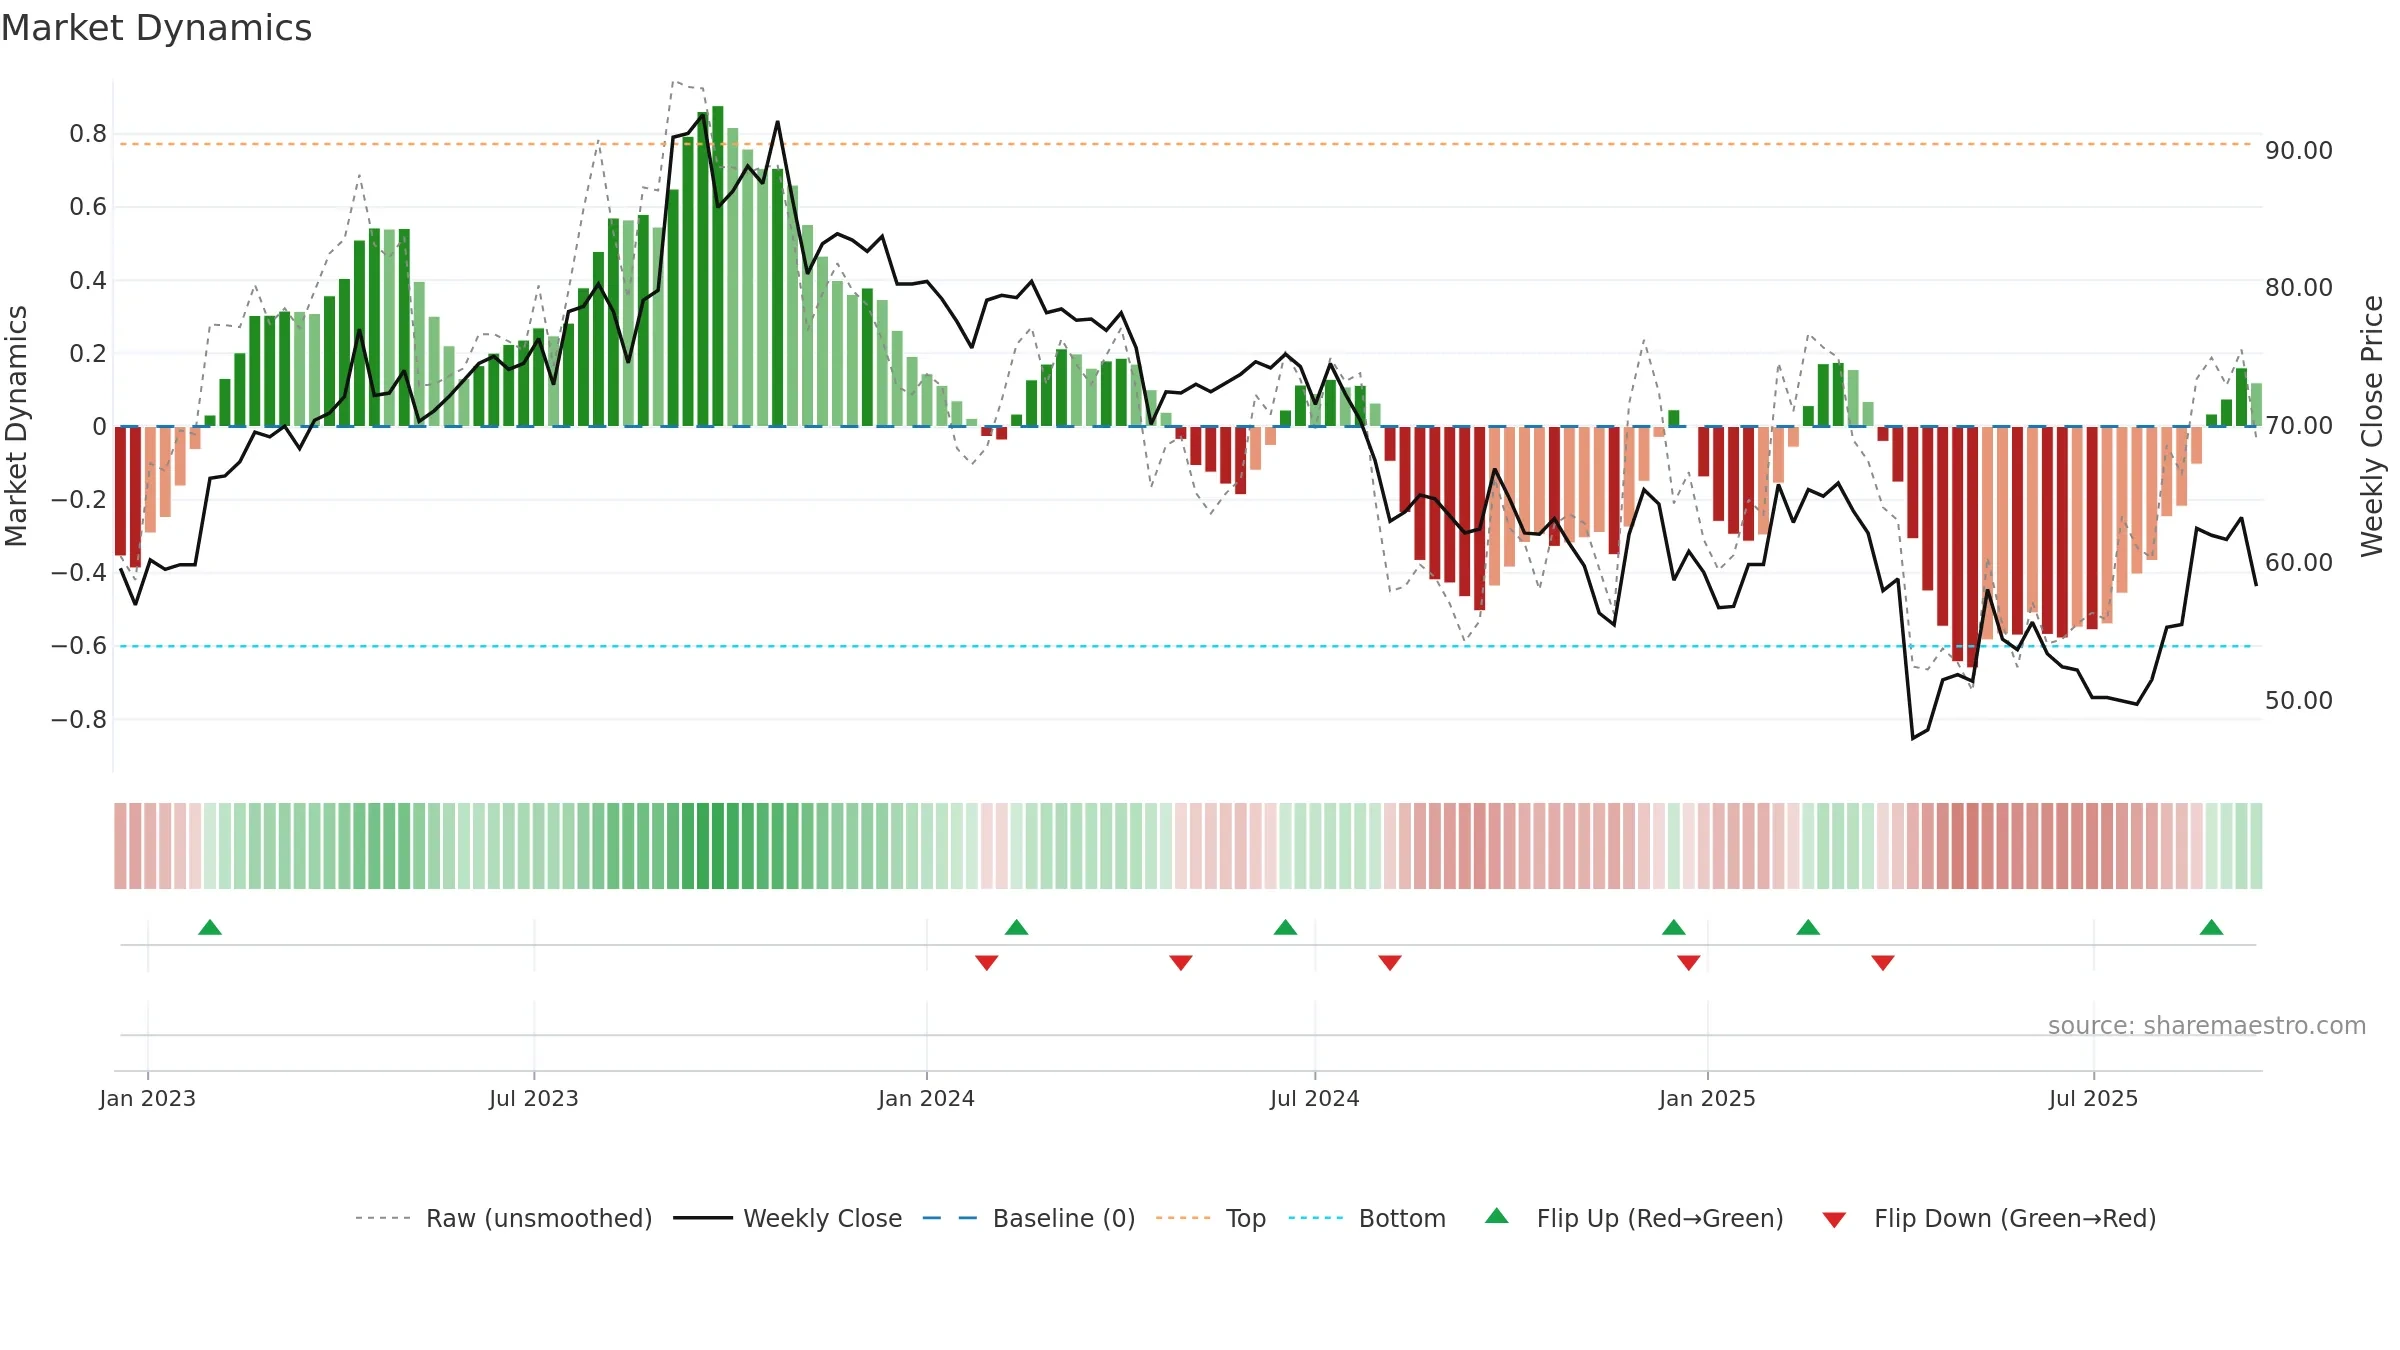Click the Jul 2024 x-axis label

click(1315, 1099)
